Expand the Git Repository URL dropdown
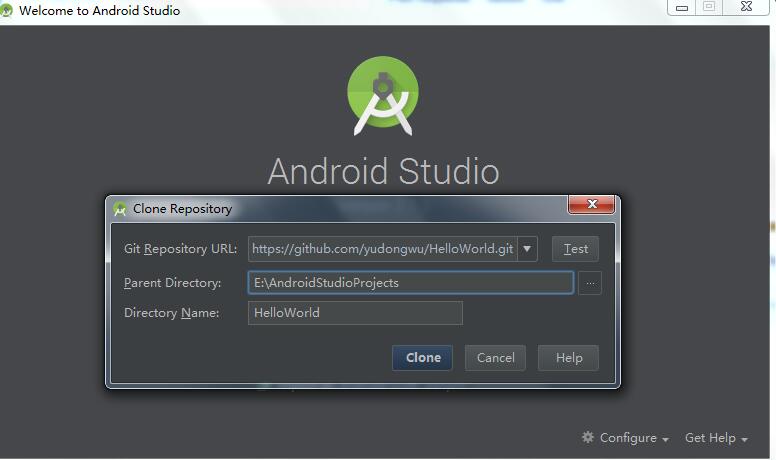Image resolution: width=776 pixels, height=460 pixels. click(527, 249)
